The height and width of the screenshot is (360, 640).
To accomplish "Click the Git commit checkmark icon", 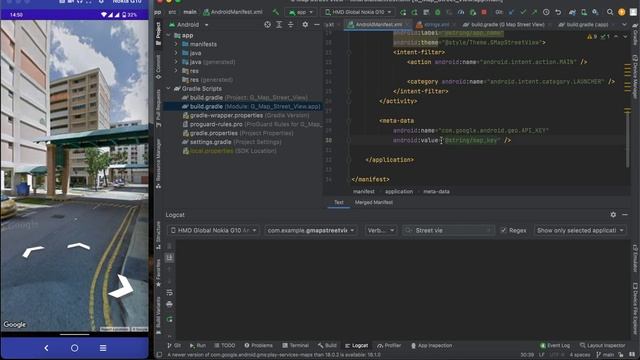I will click(523, 12).
